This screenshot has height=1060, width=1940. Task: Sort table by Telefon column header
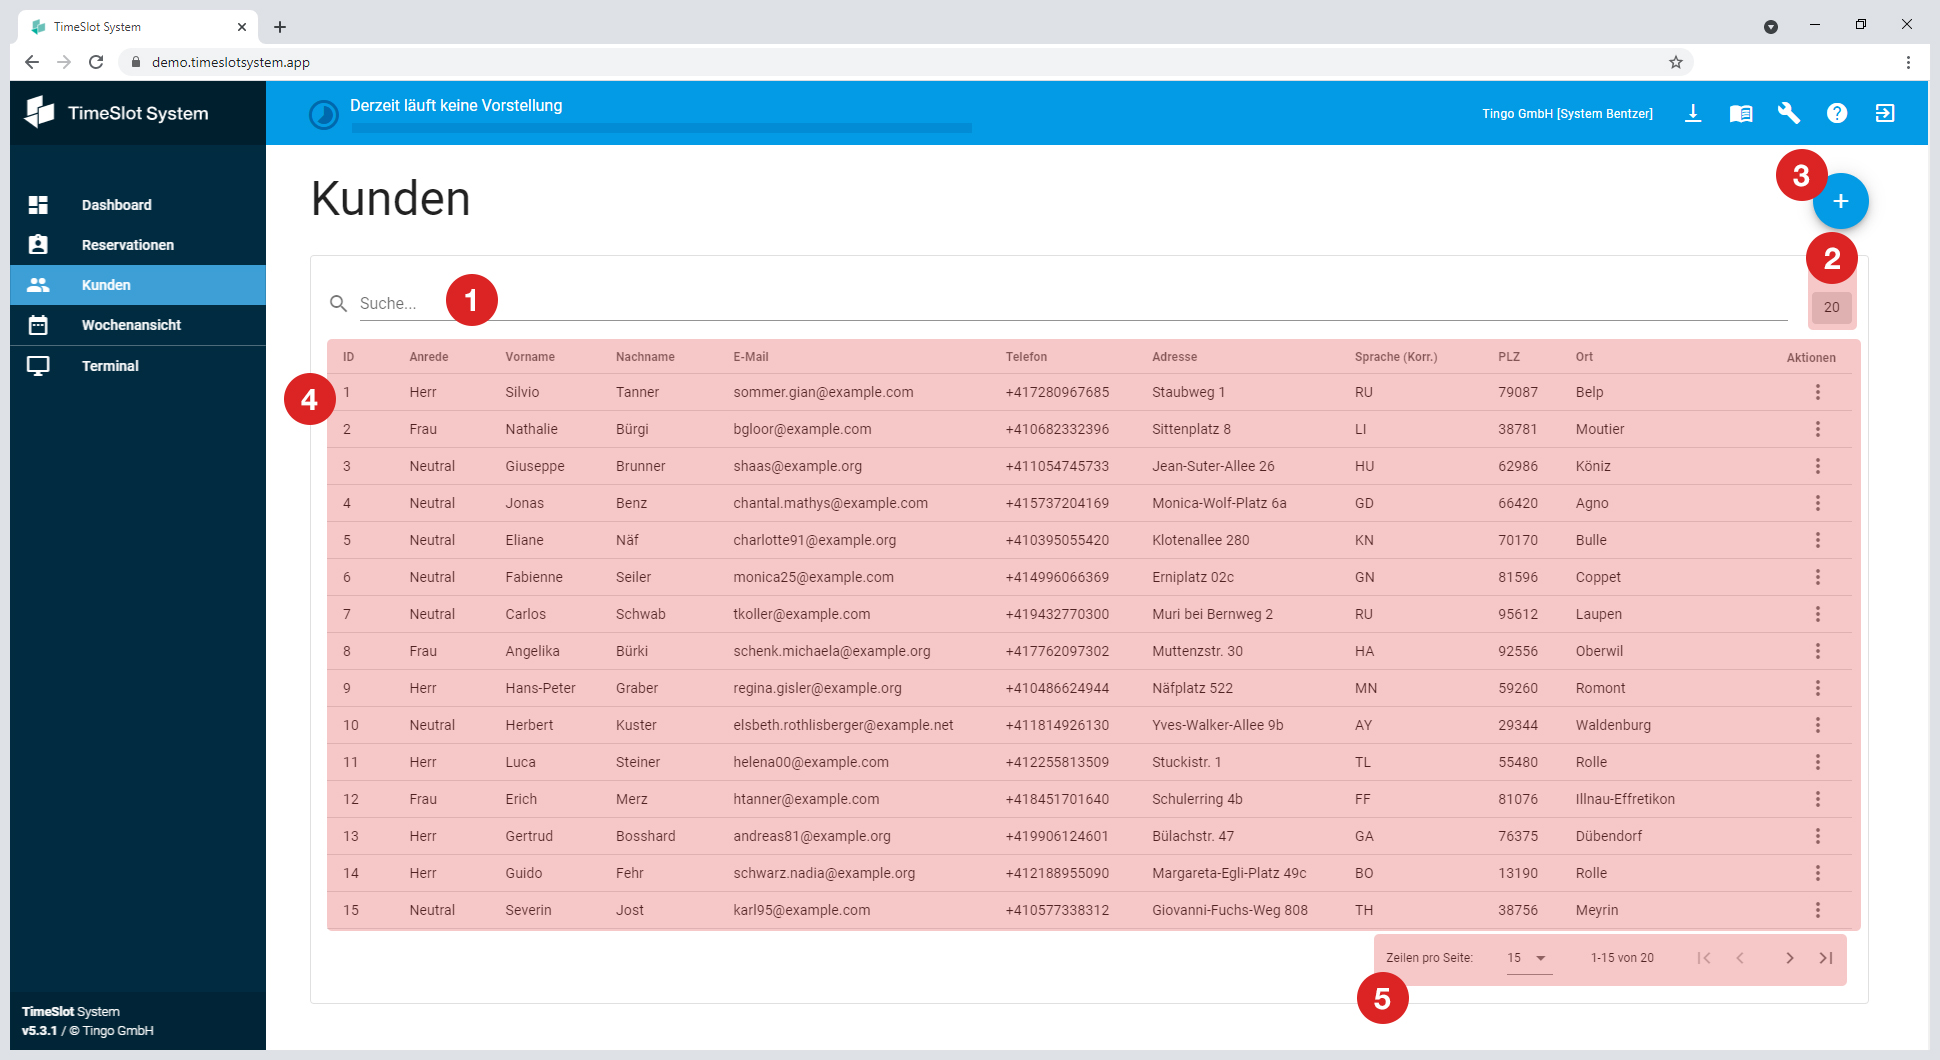click(1026, 357)
